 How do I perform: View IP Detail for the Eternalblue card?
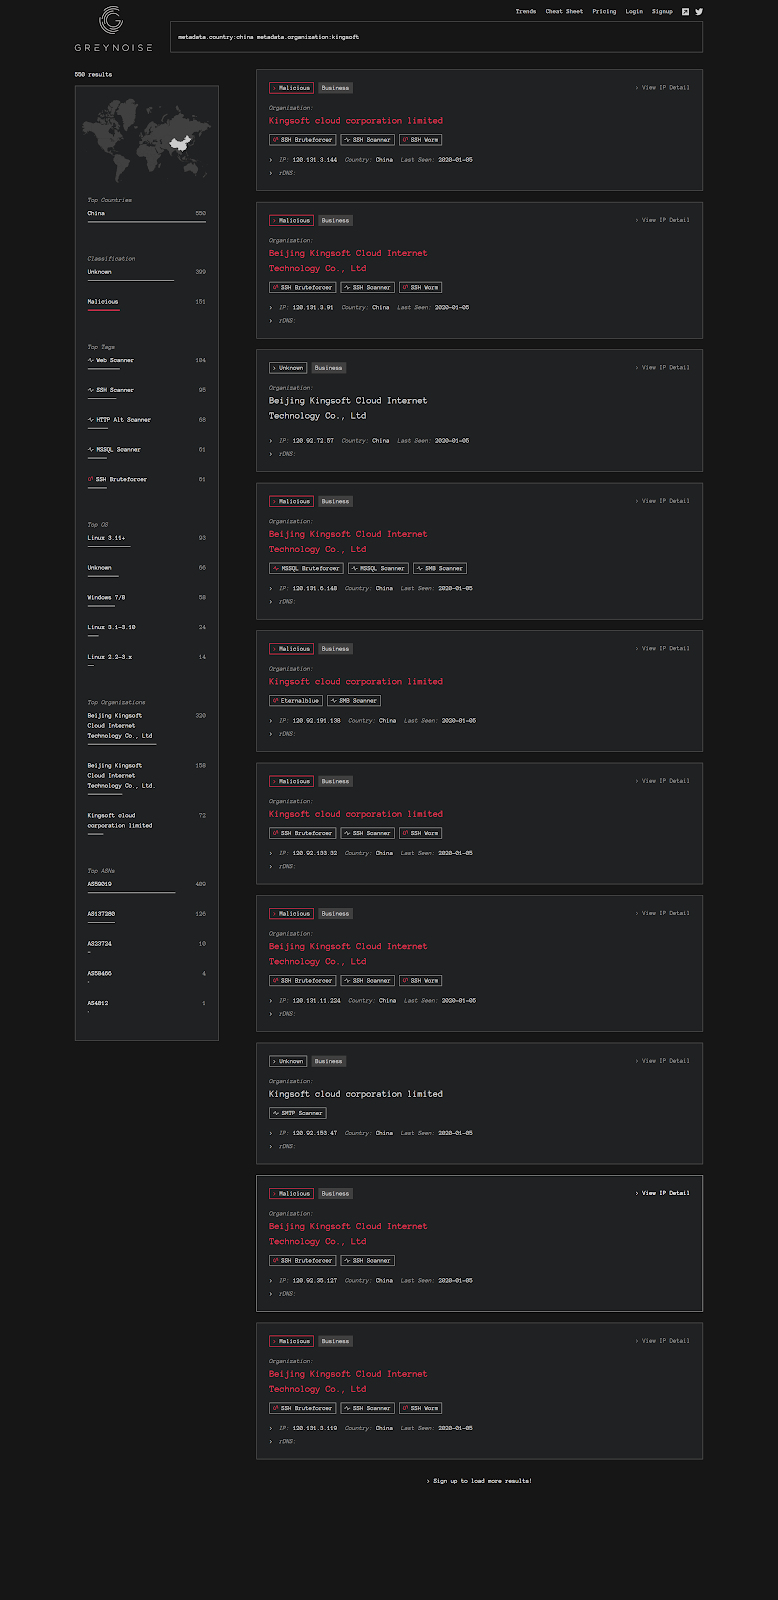662,648
